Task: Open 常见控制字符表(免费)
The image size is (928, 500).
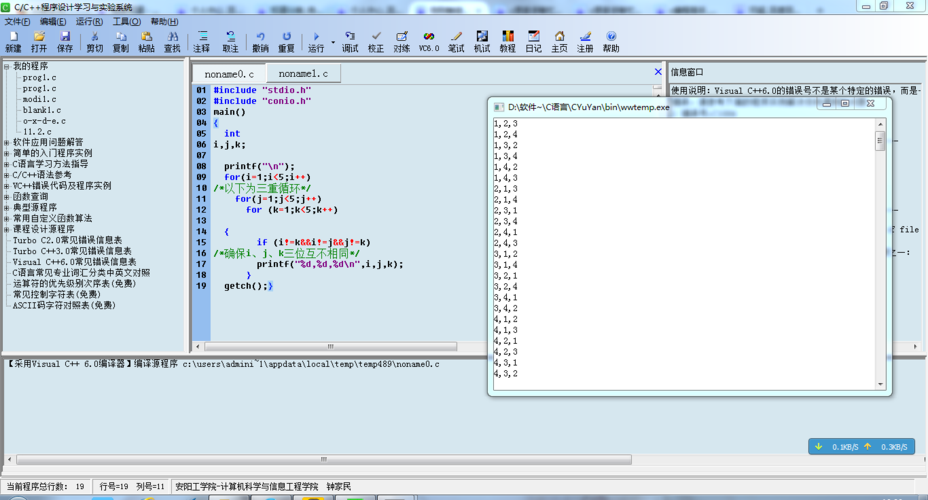Action: (56, 294)
